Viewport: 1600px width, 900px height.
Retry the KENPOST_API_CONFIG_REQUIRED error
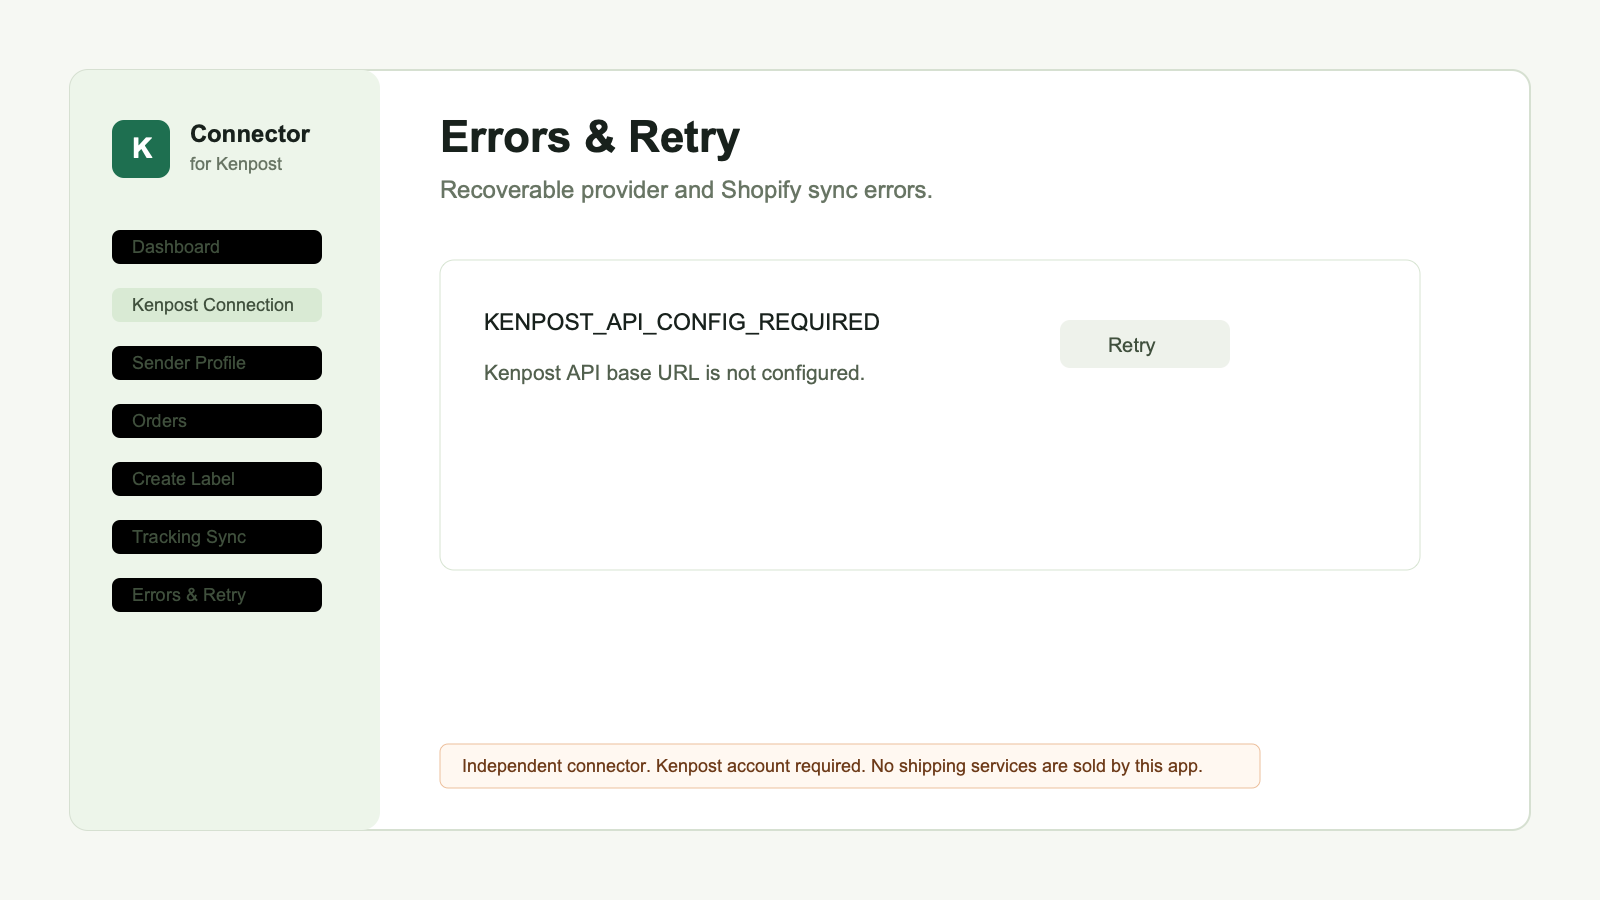[x=1145, y=344]
